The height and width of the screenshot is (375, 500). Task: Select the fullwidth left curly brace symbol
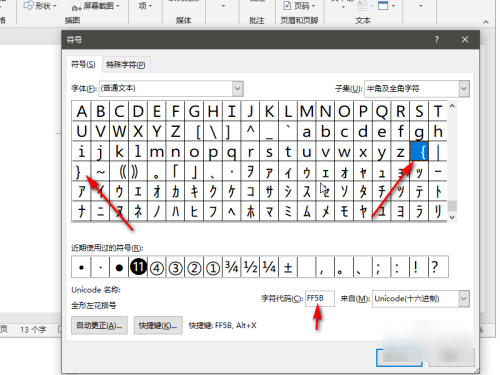(x=419, y=152)
